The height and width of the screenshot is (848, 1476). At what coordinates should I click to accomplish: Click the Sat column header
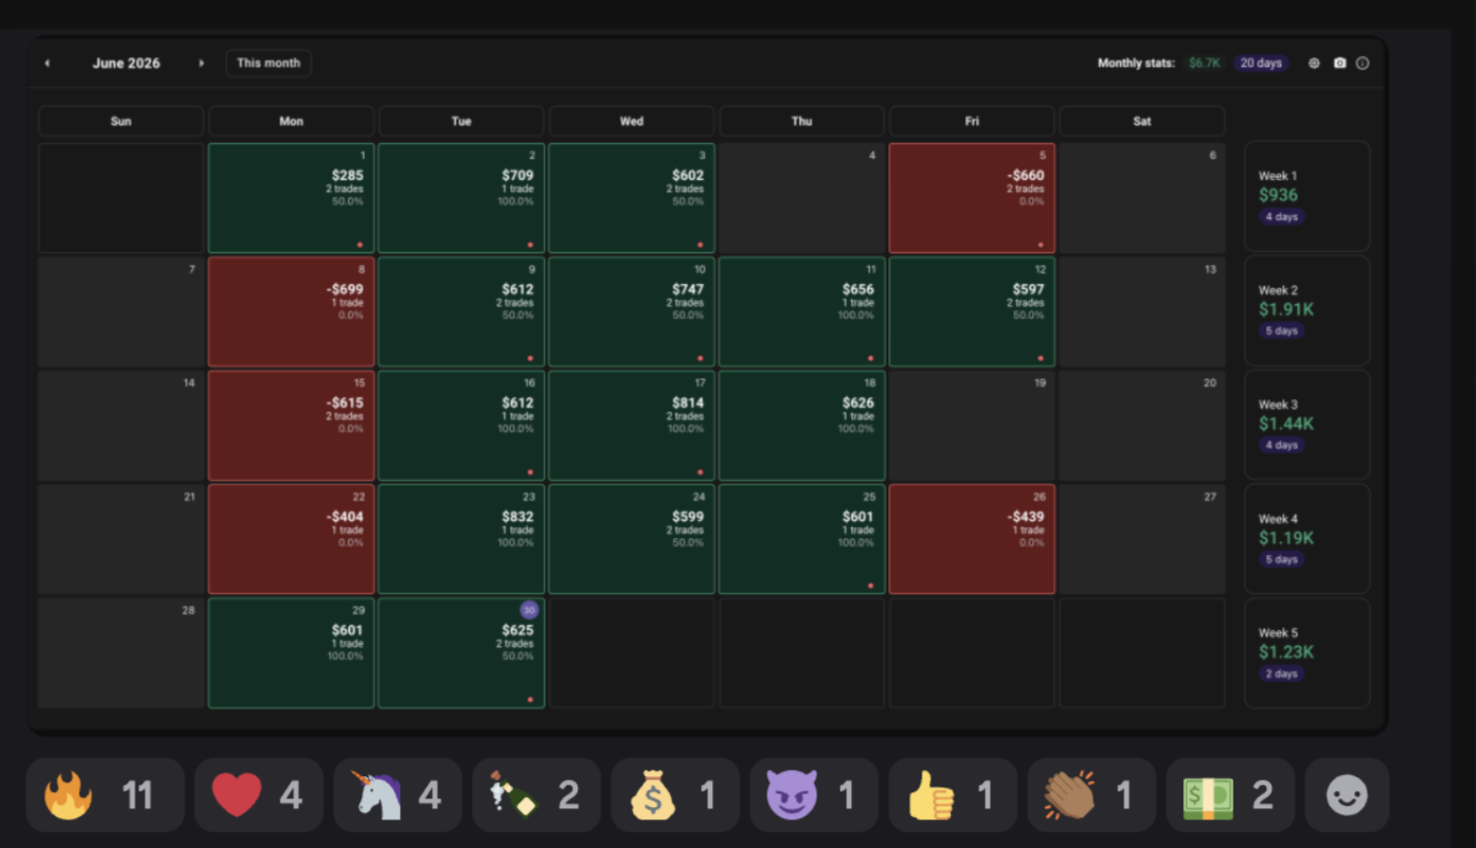point(1142,121)
